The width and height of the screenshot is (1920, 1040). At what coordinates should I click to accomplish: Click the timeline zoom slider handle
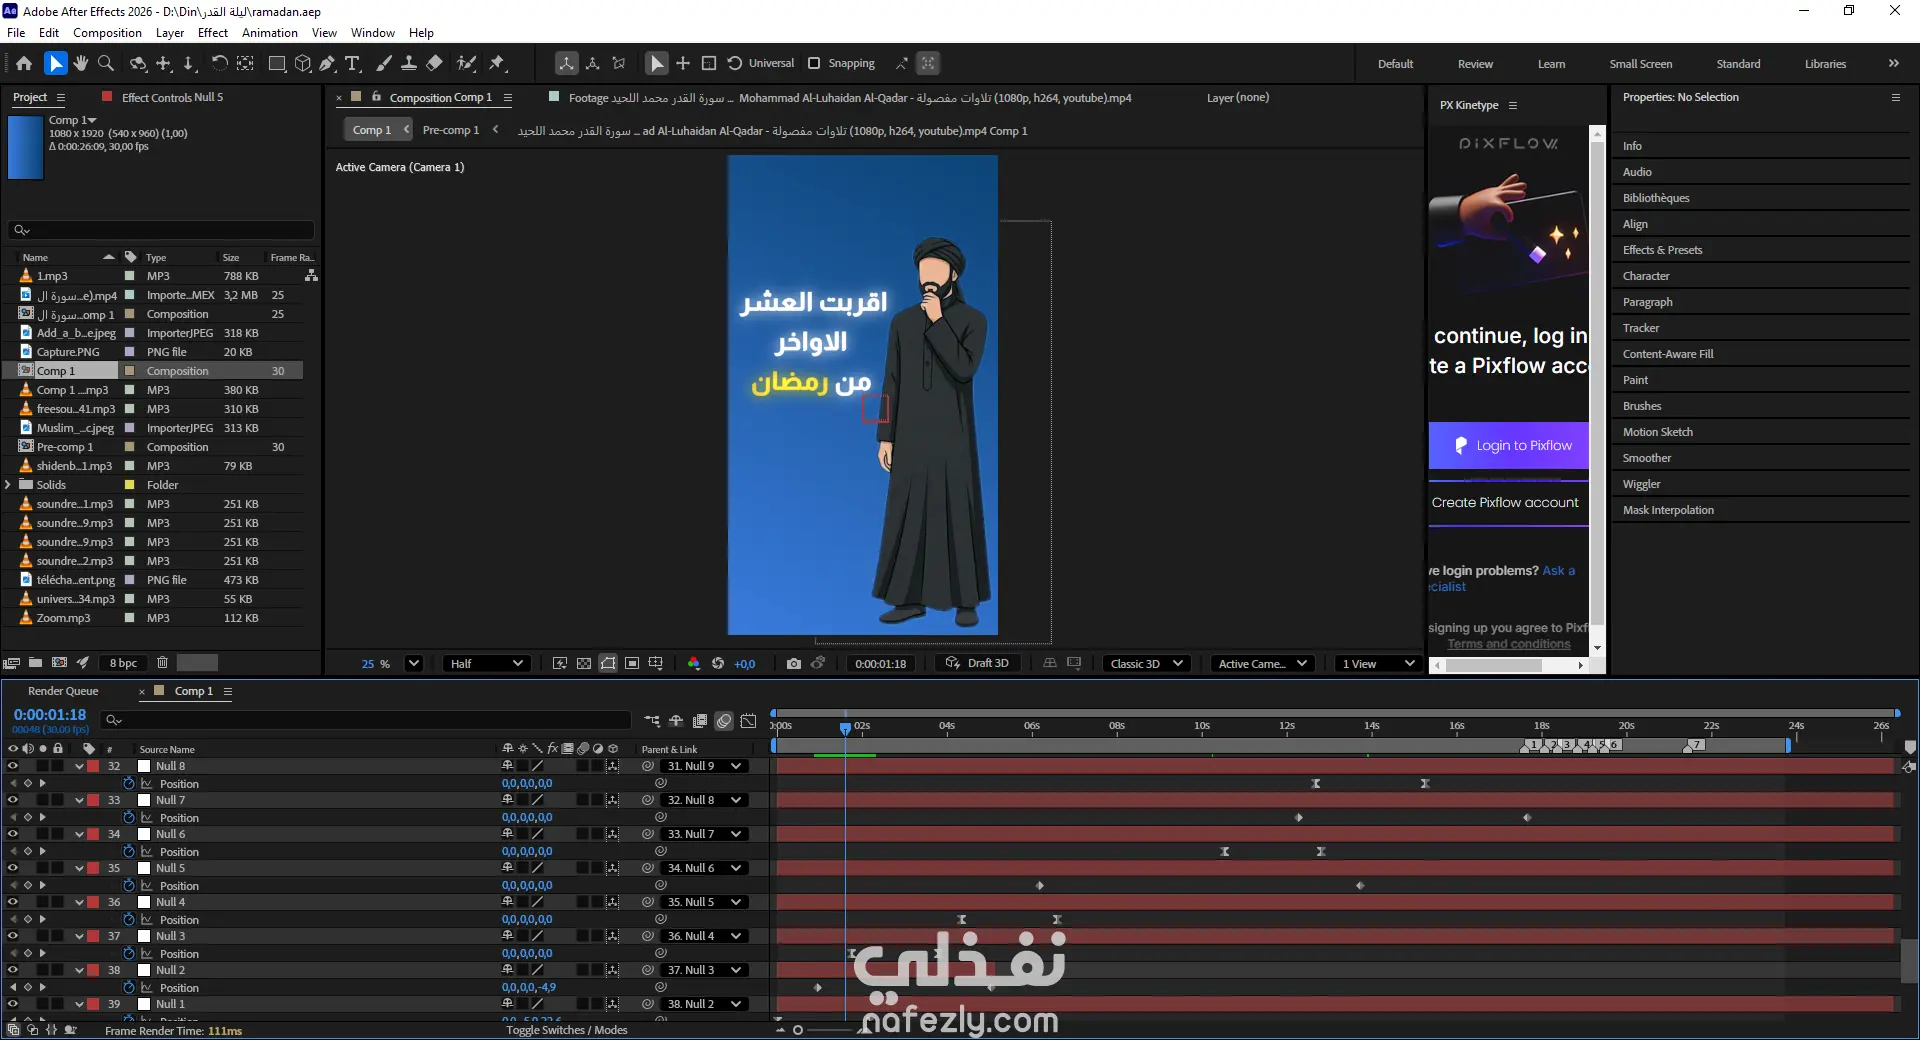click(797, 1029)
